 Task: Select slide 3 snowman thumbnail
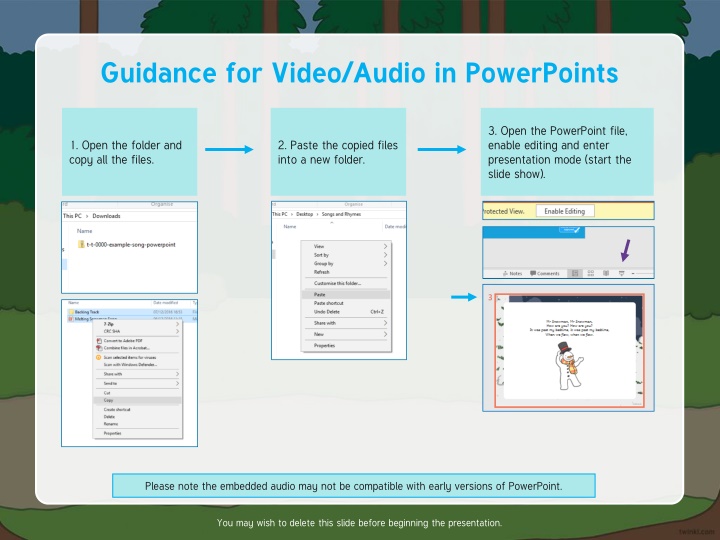(x=569, y=351)
